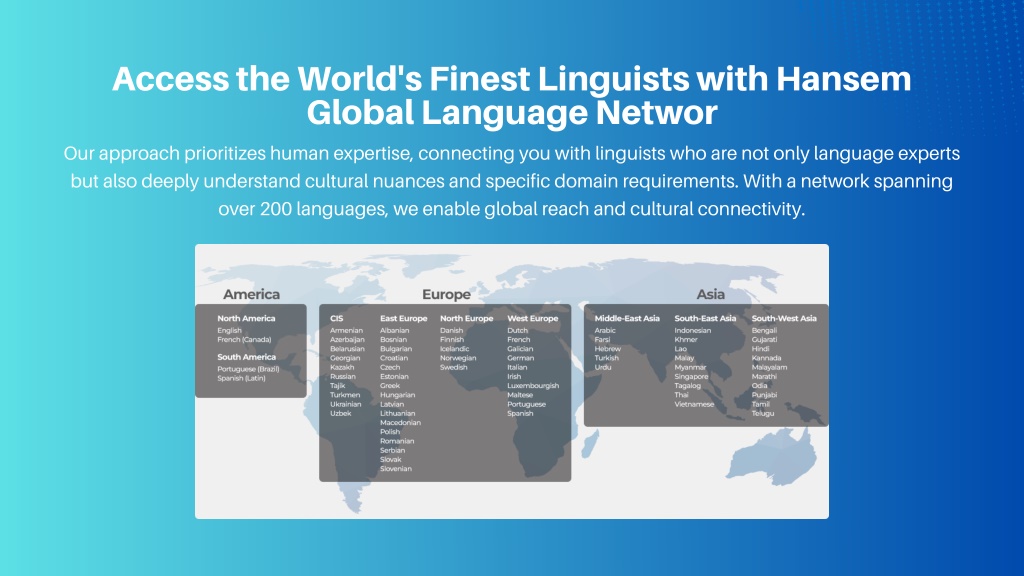
Task: Click the 'South-East Asia' column heading
Action: (x=705, y=319)
